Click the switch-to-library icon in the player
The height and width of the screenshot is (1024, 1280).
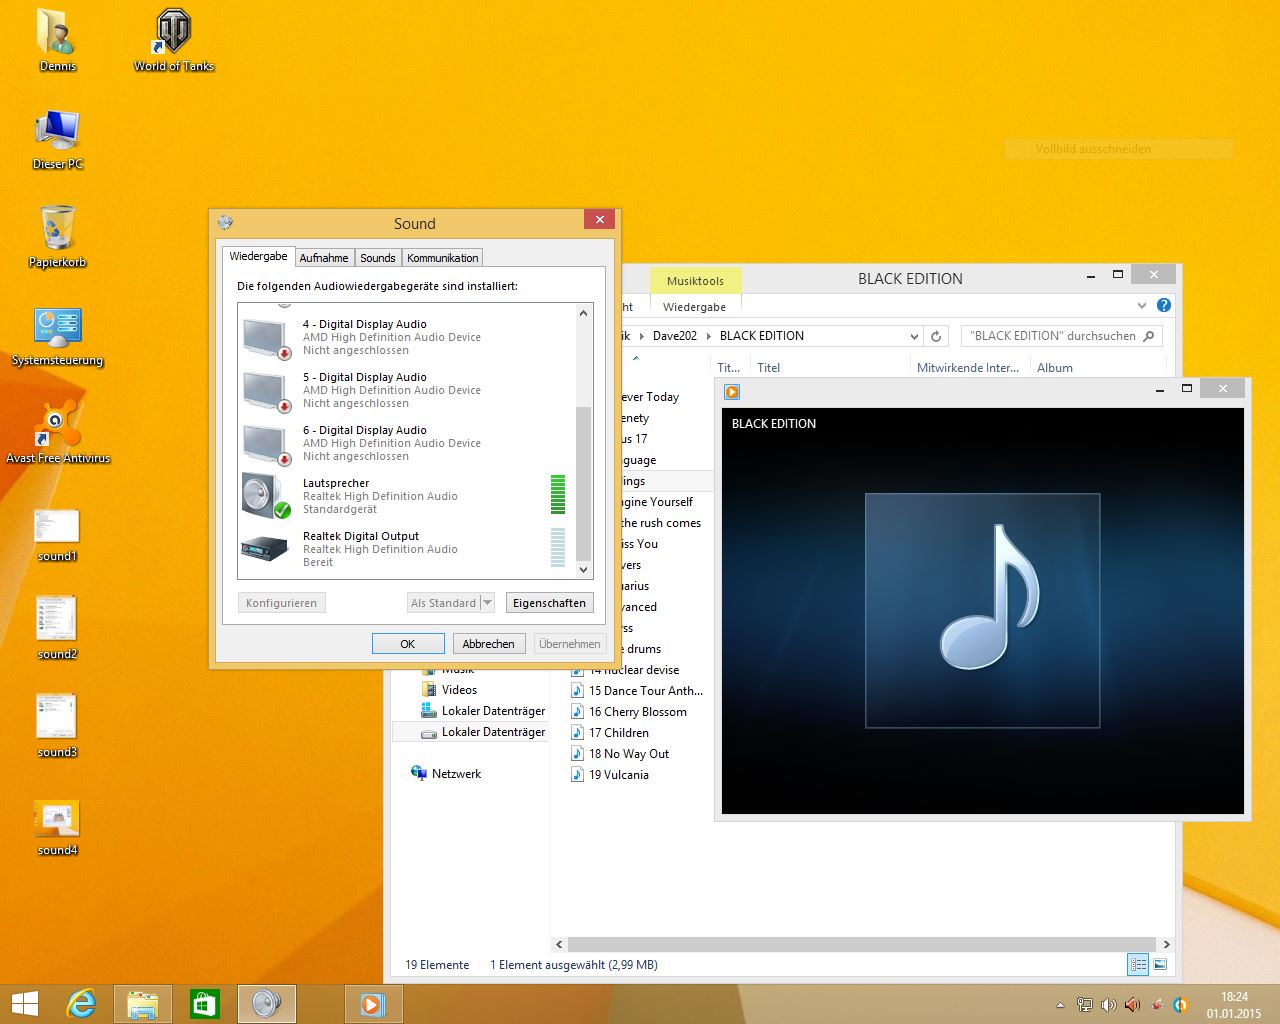coord(732,392)
